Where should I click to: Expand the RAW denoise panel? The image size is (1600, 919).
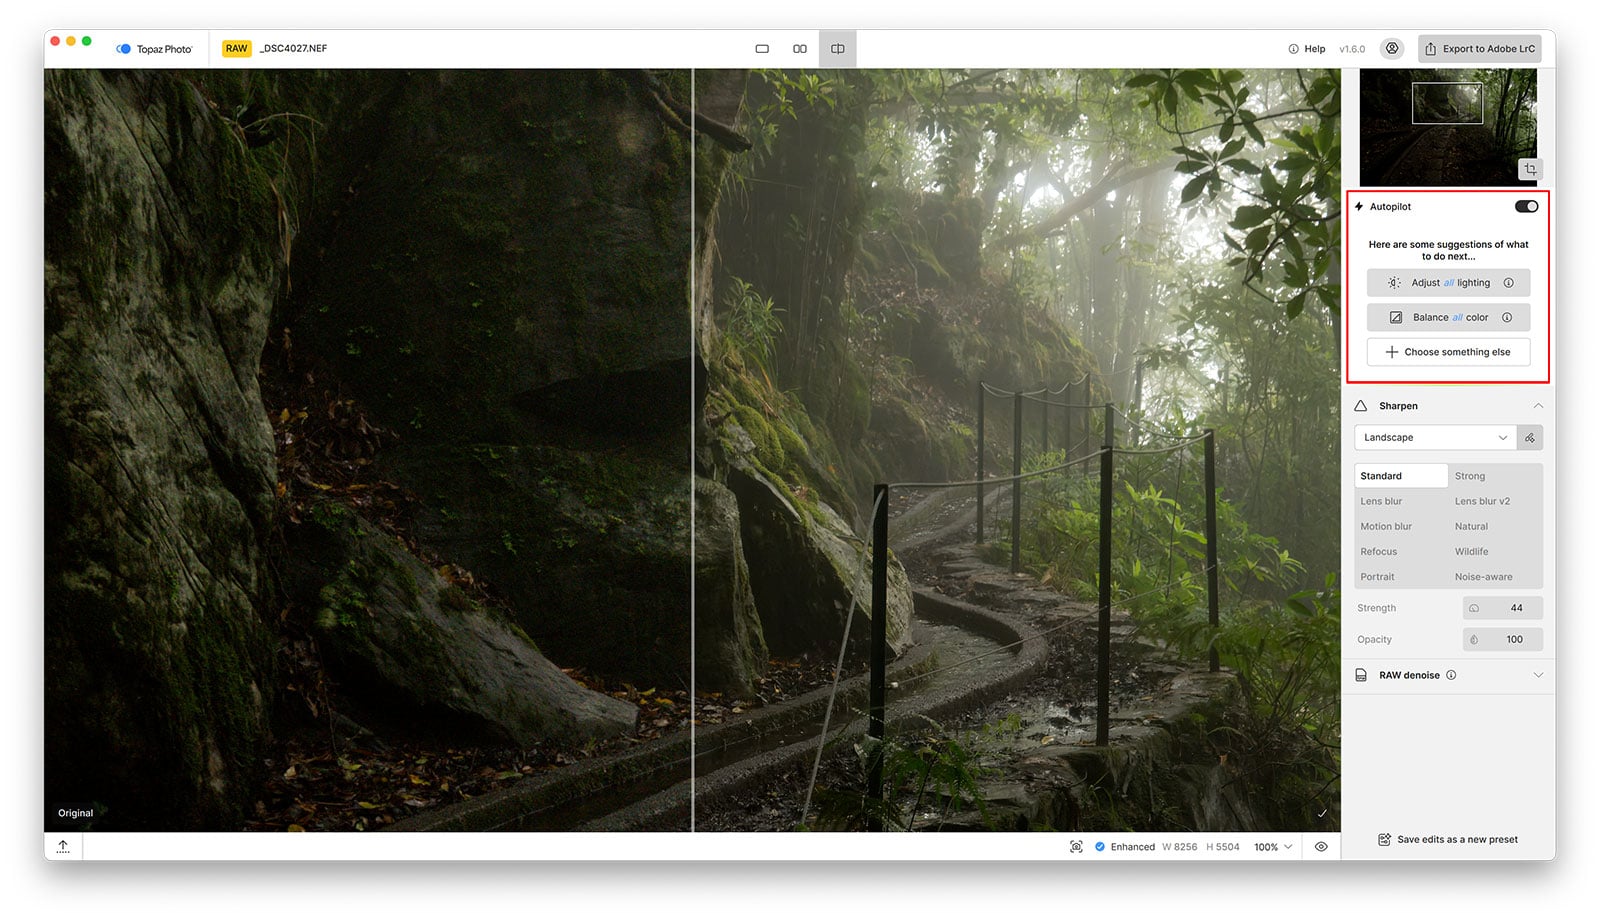pyautogui.click(x=1538, y=675)
